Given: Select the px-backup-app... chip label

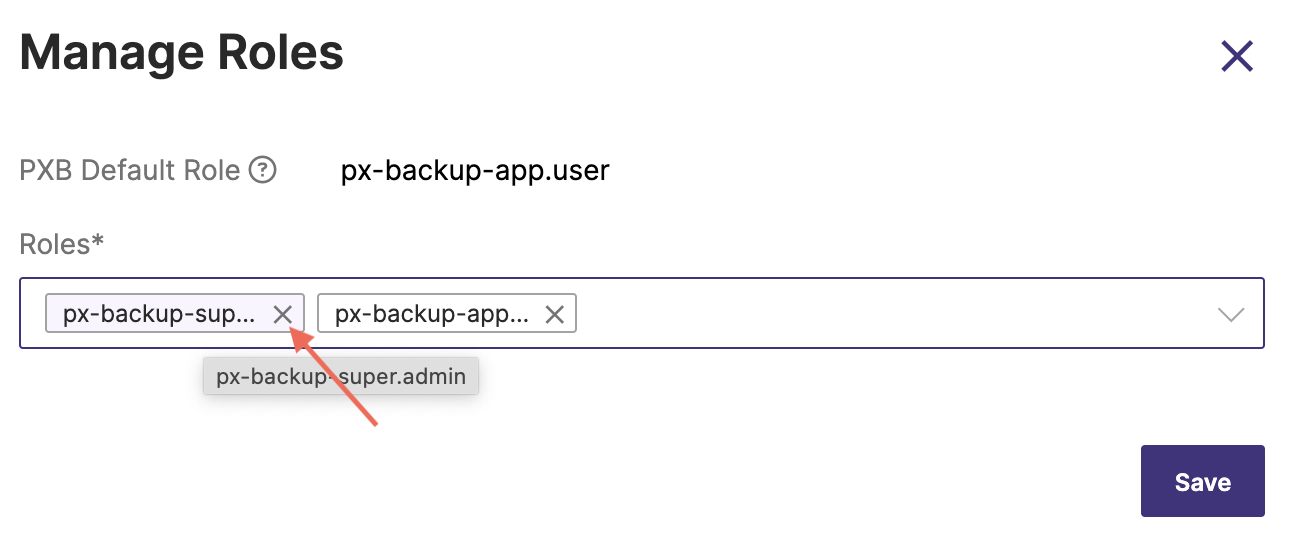Looking at the screenshot, I should 431,314.
